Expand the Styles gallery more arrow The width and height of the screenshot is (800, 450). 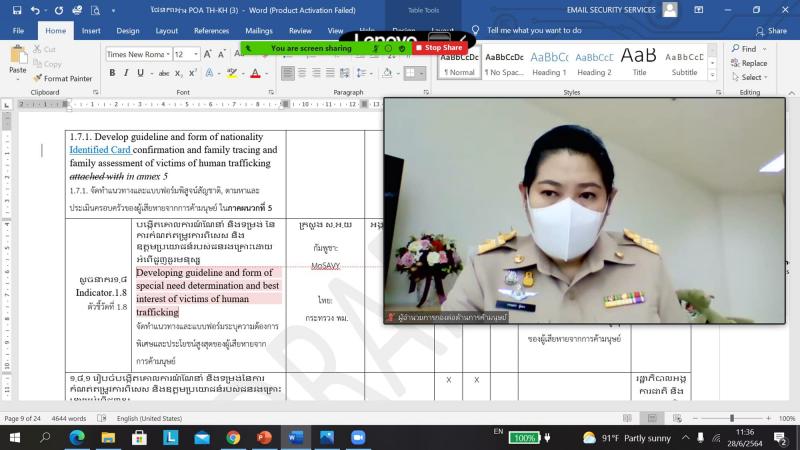pyautogui.click(x=713, y=76)
